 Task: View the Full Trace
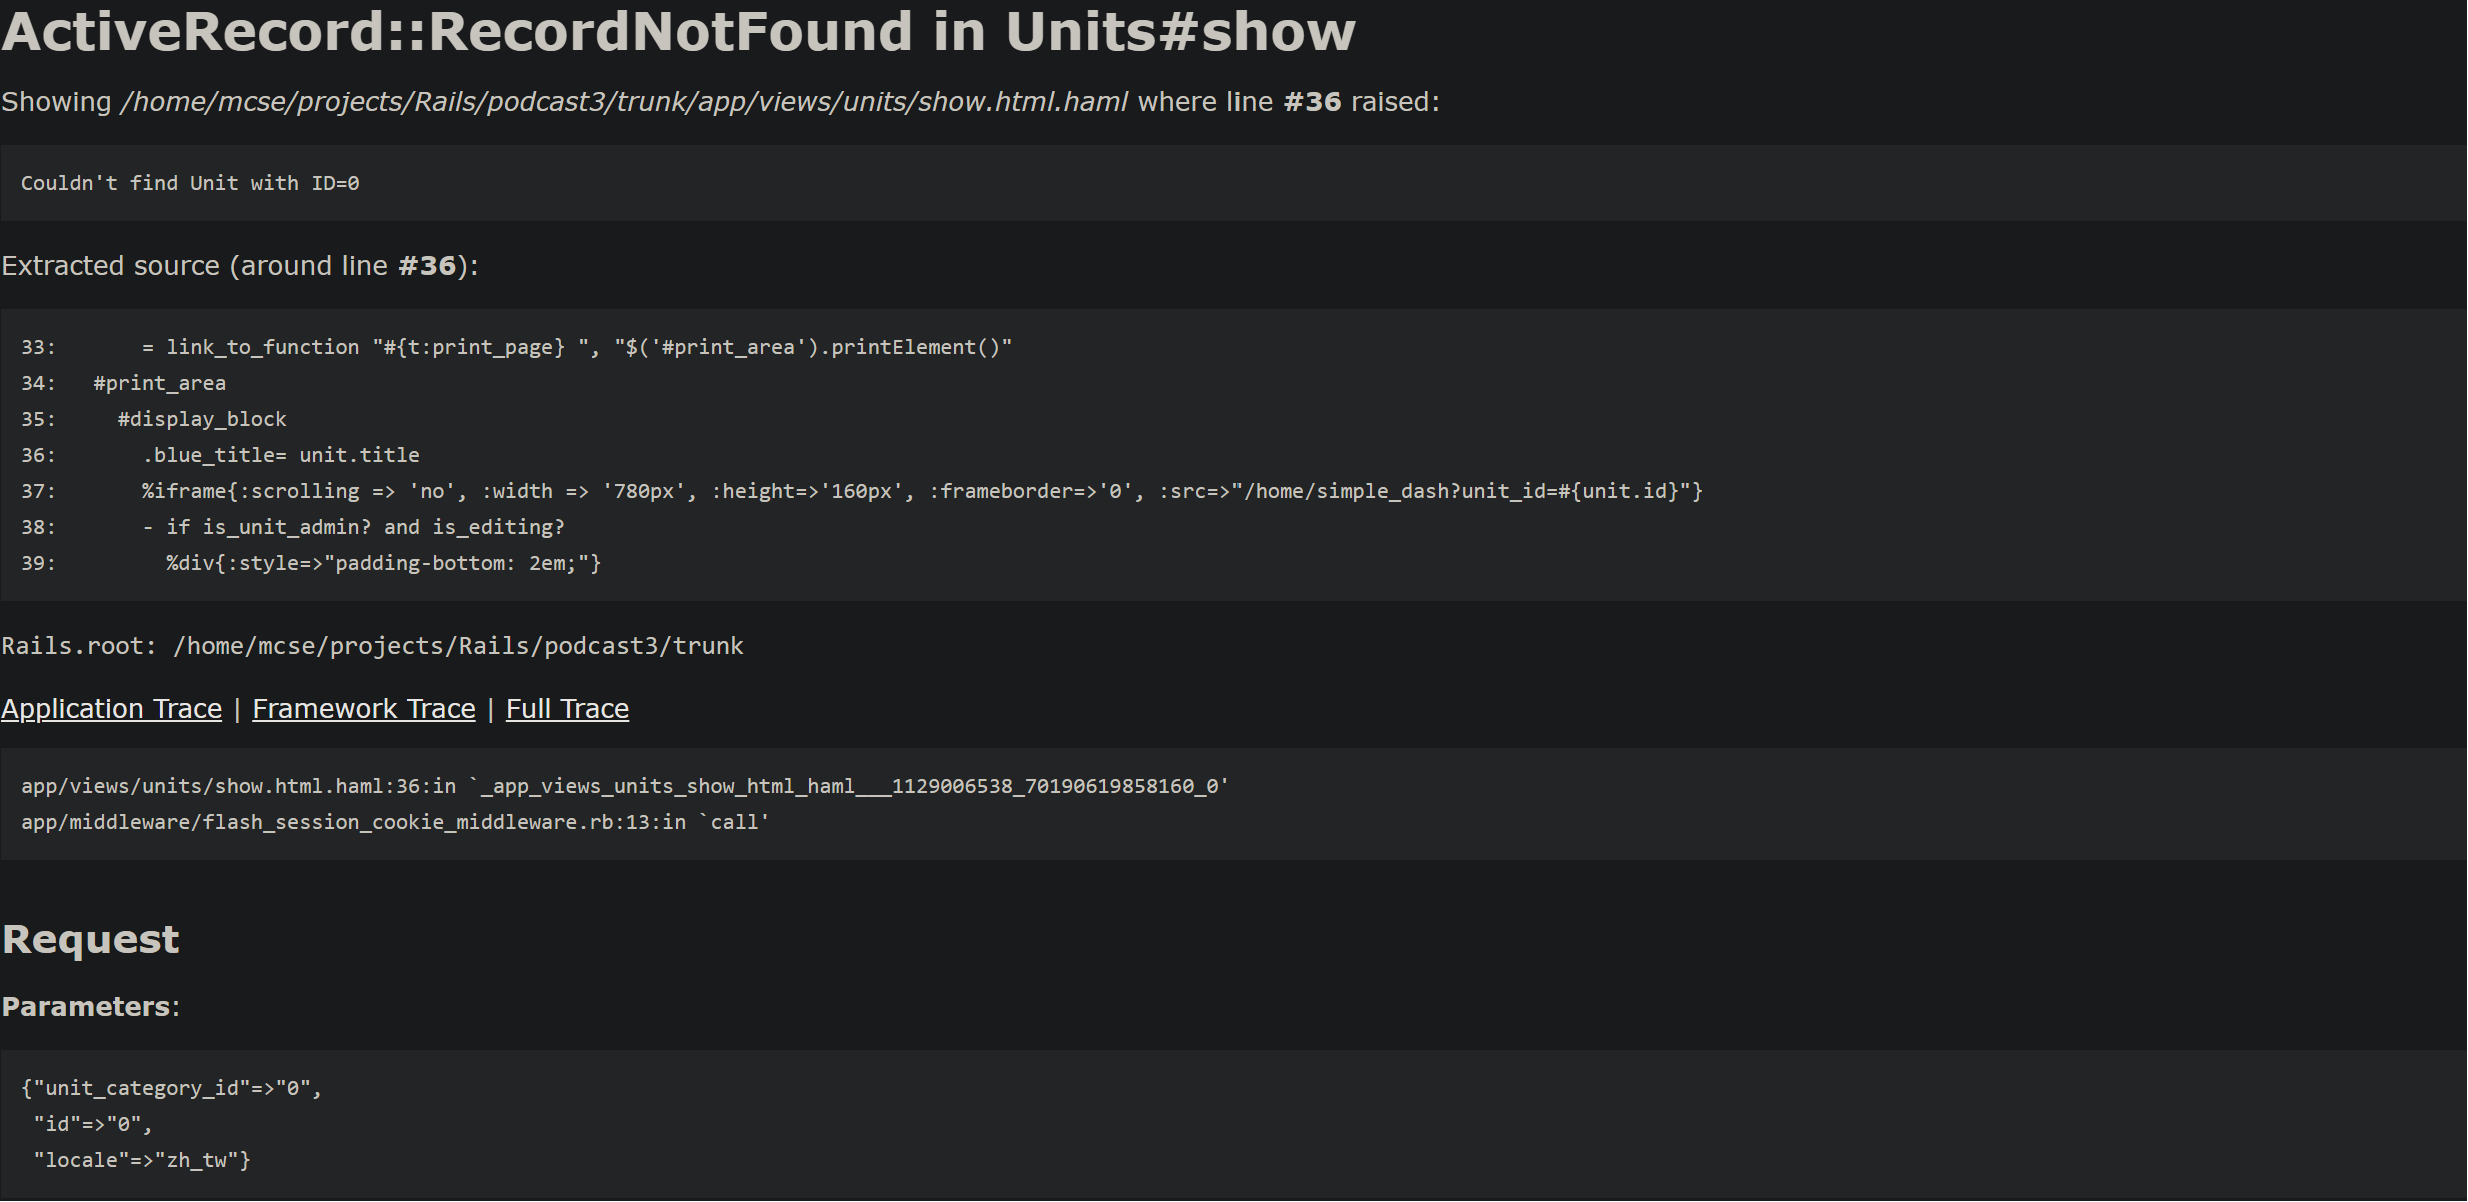tap(567, 709)
